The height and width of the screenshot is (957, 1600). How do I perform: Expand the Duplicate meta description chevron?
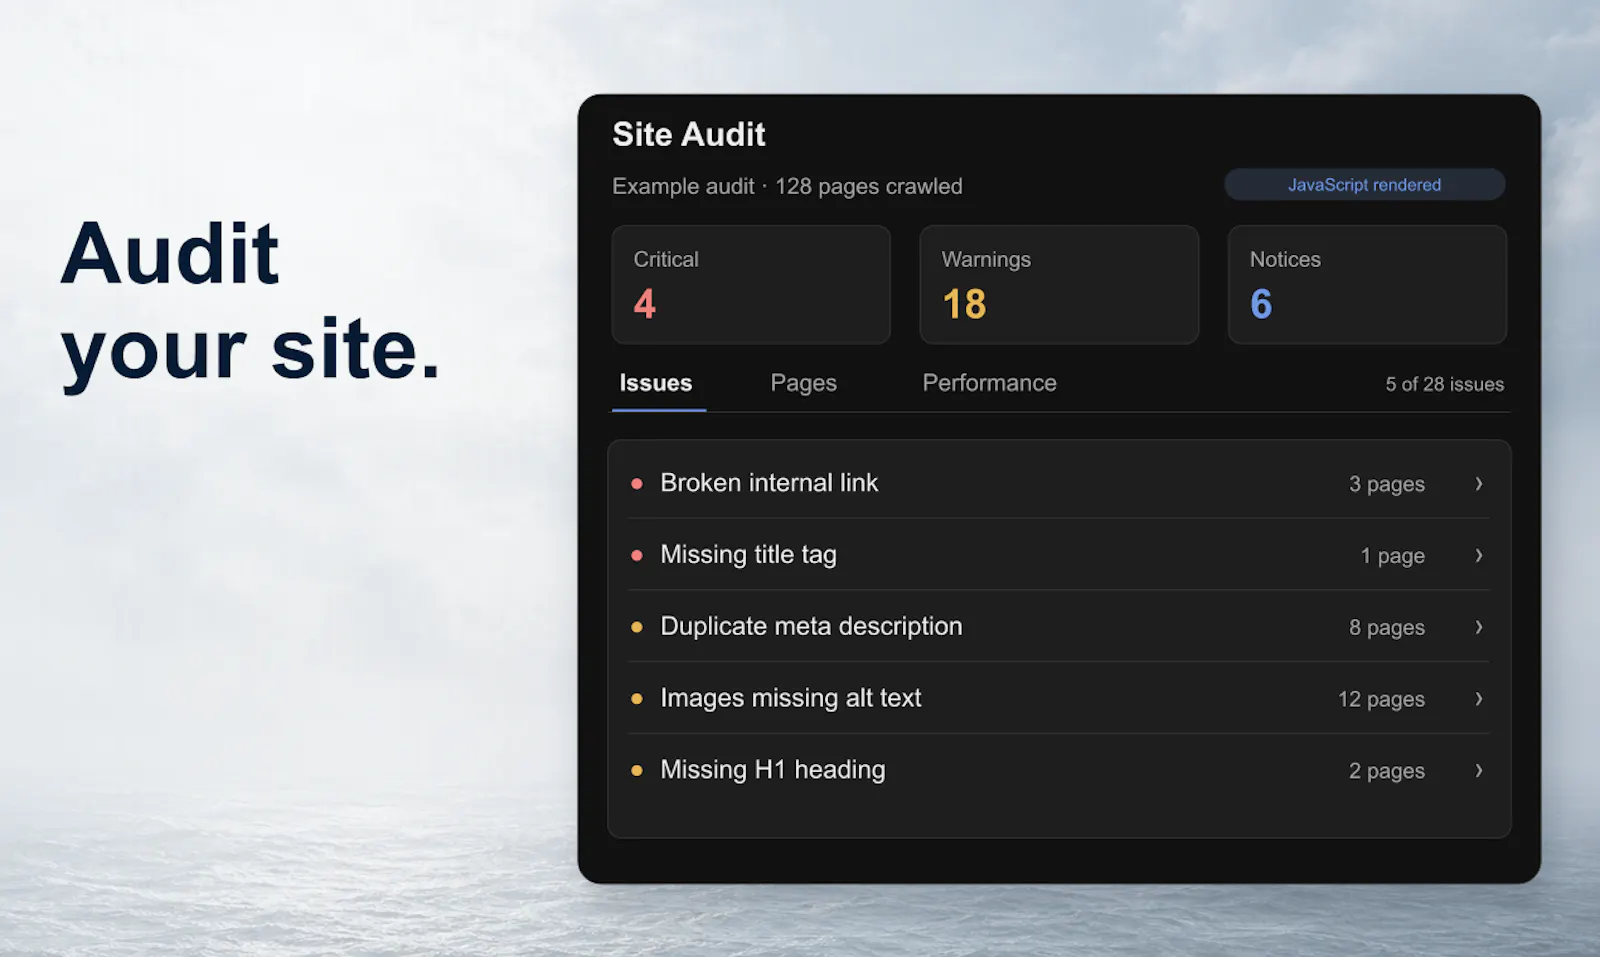(x=1478, y=628)
